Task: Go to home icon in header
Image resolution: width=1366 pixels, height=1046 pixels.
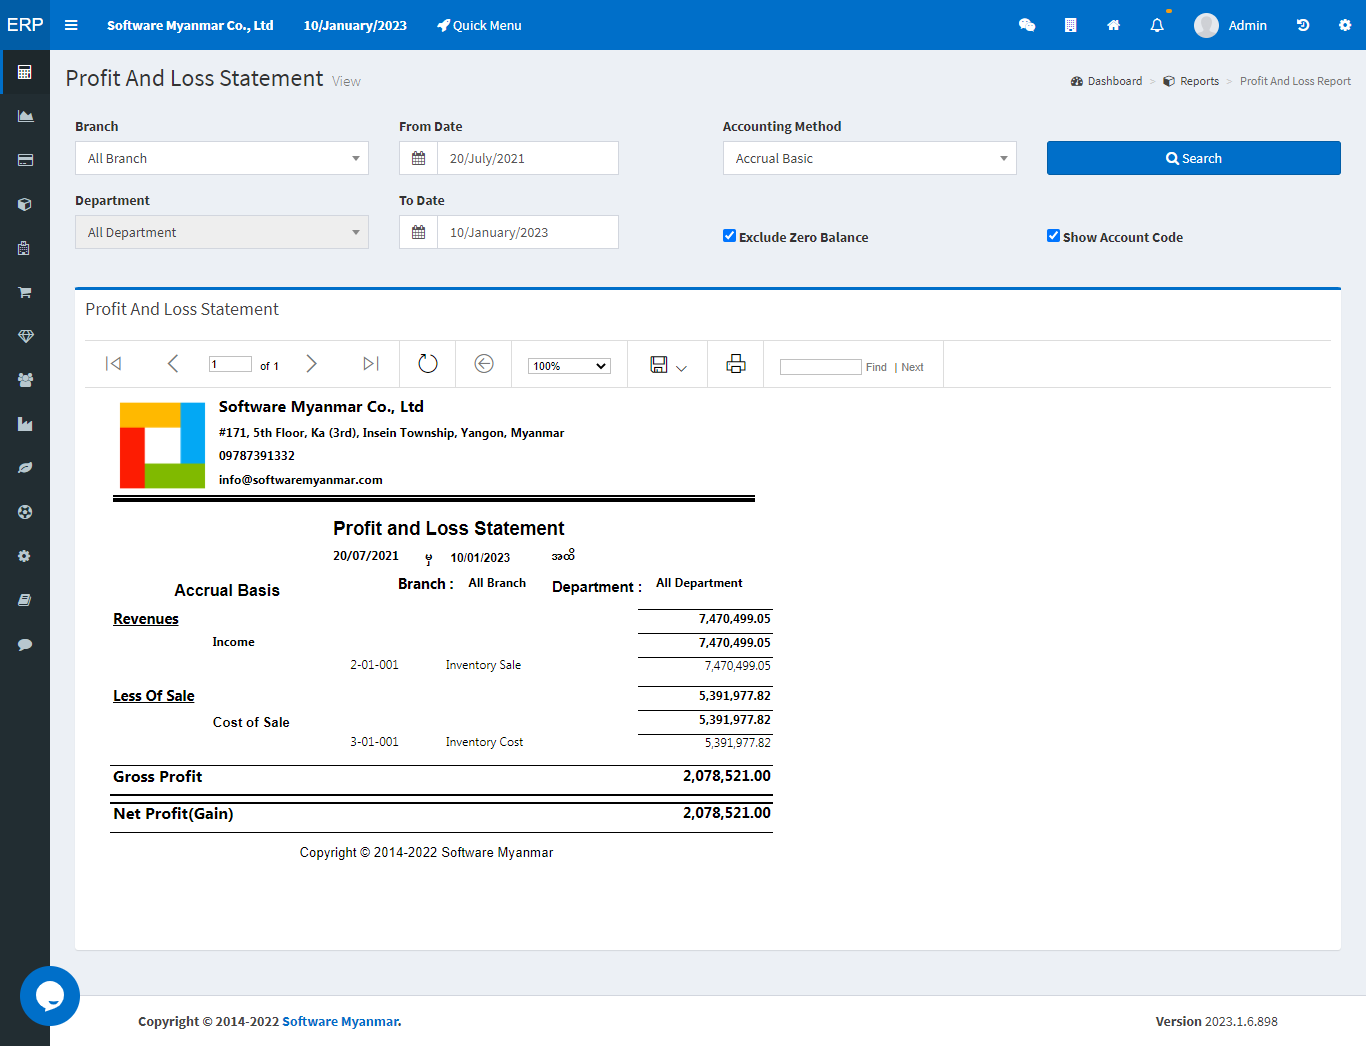Action: (1113, 25)
